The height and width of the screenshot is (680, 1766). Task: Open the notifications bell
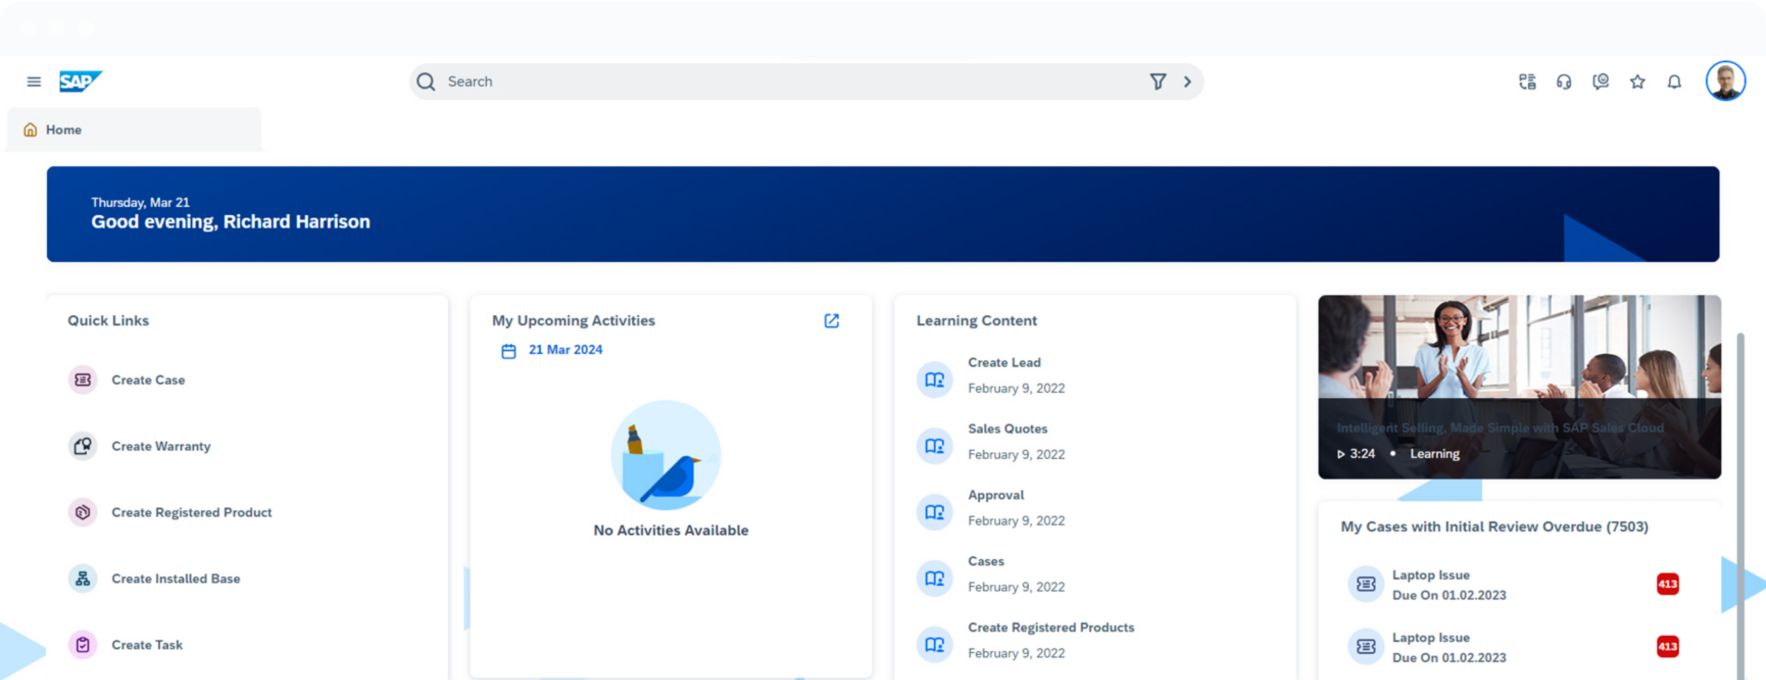tap(1673, 82)
